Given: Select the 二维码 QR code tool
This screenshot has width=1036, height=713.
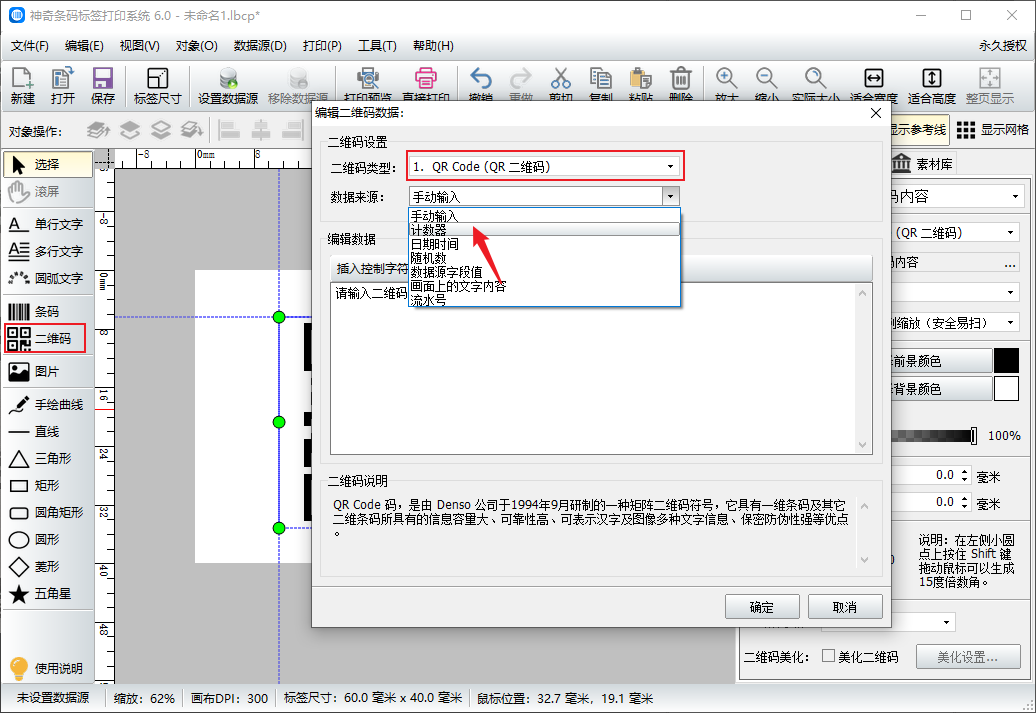Looking at the screenshot, I should pos(46,338).
